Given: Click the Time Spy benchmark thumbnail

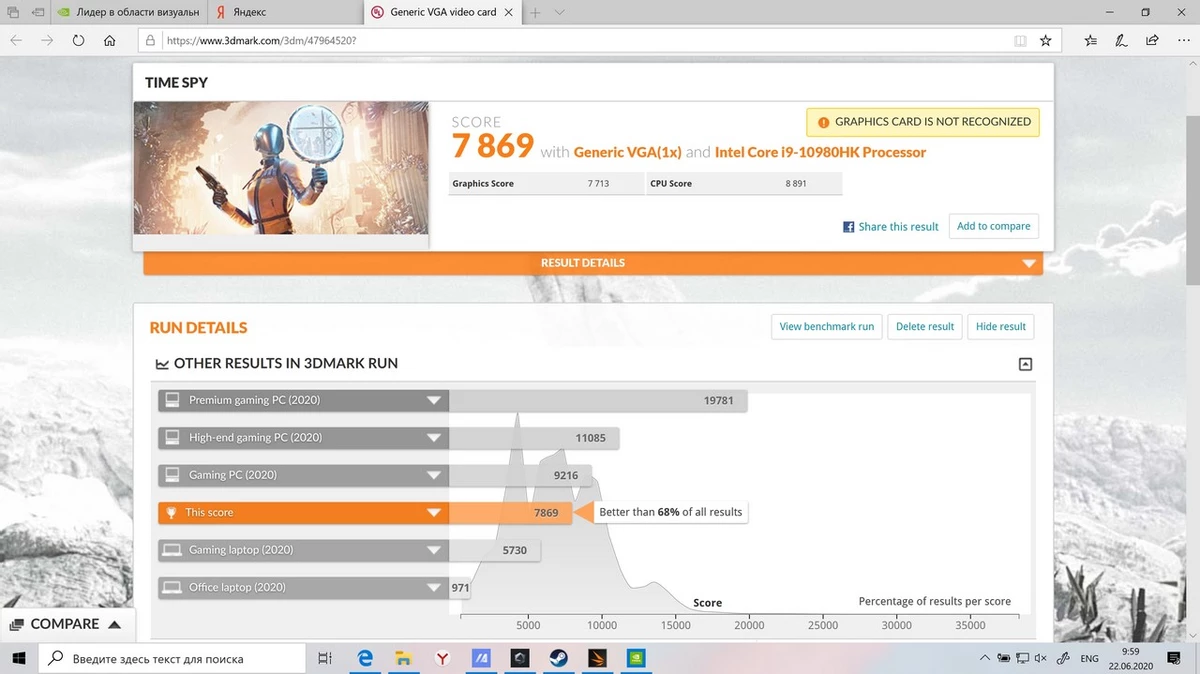Looking at the screenshot, I should pyautogui.click(x=281, y=168).
